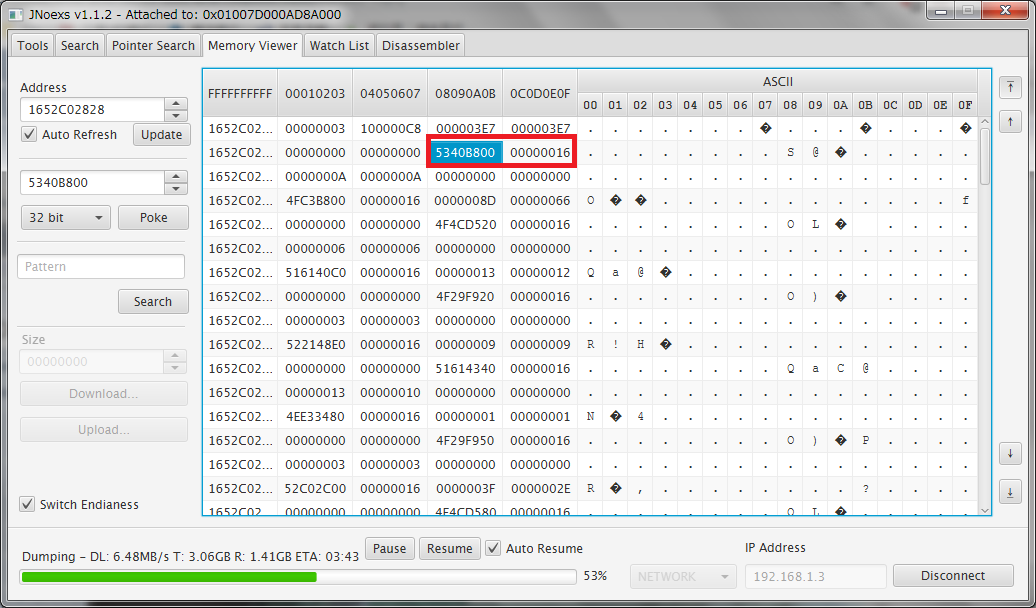Select memory cell 4F4CD520
The height and width of the screenshot is (608, 1036).
click(465, 225)
